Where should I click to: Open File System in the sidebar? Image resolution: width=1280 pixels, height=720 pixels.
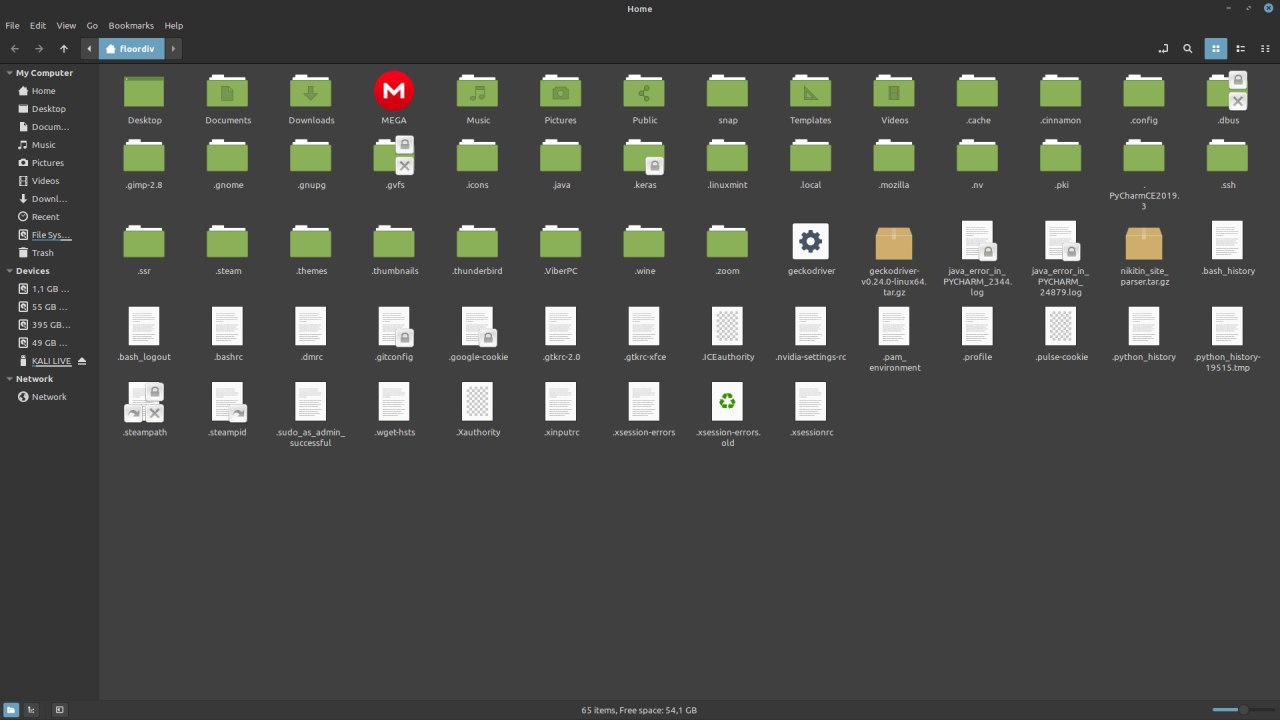(49, 235)
